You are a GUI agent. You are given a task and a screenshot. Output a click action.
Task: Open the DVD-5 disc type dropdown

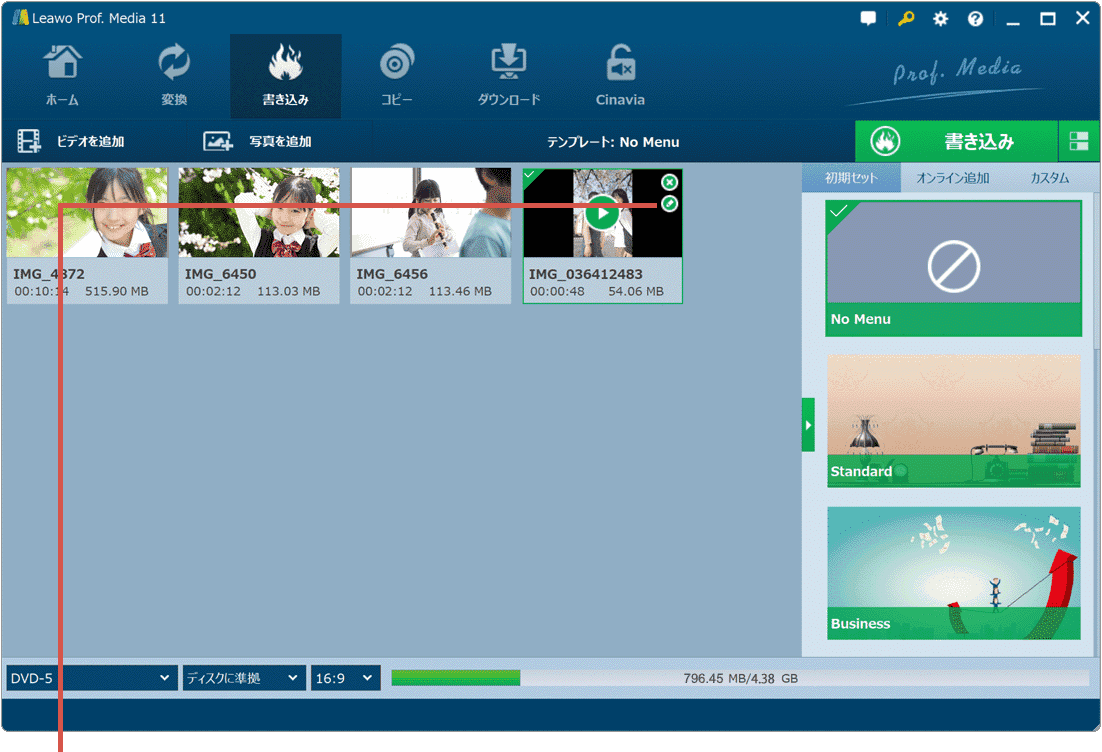coord(91,678)
